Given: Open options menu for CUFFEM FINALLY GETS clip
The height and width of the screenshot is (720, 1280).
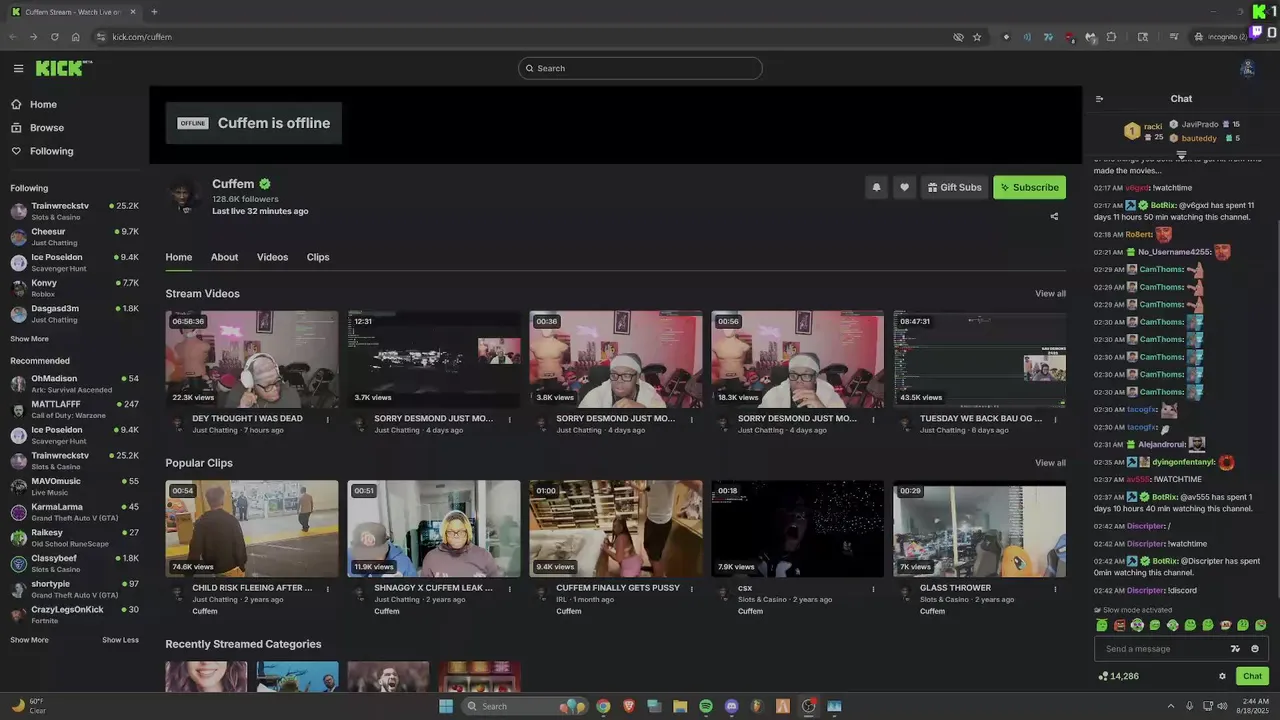Looking at the screenshot, I should click(691, 589).
